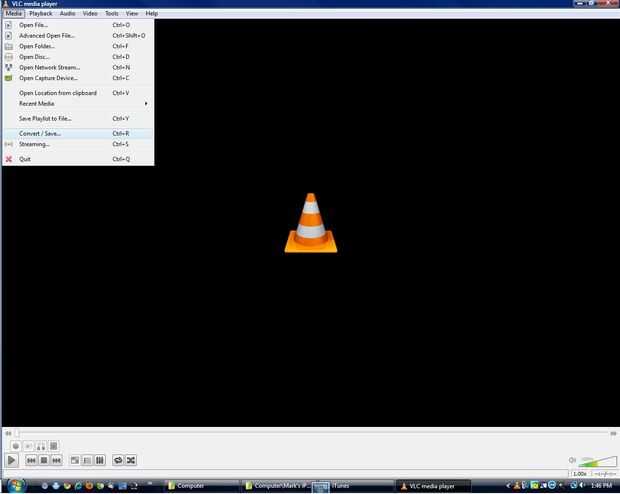Click the Streaming entry icon
Image resolution: width=620 pixels, height=494 pixels.
[8, 144]
